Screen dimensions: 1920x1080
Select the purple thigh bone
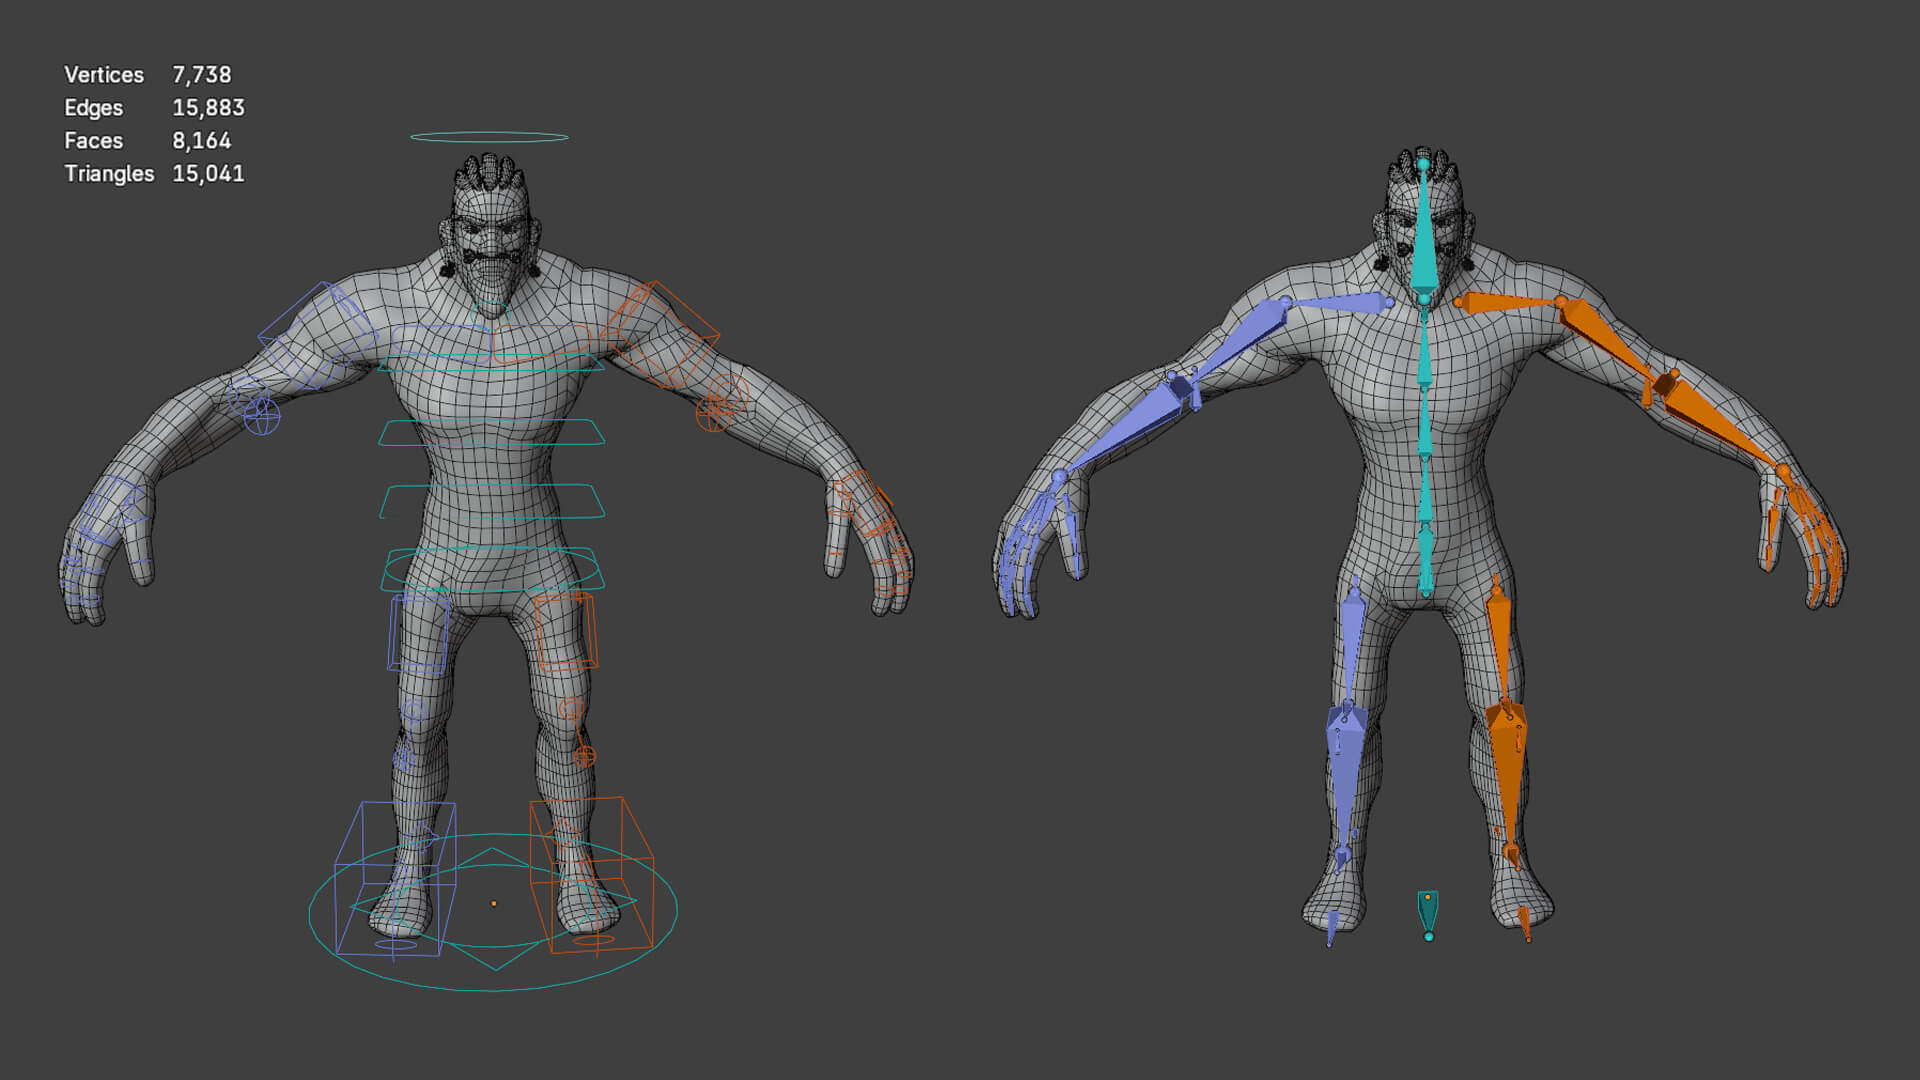1350,648
